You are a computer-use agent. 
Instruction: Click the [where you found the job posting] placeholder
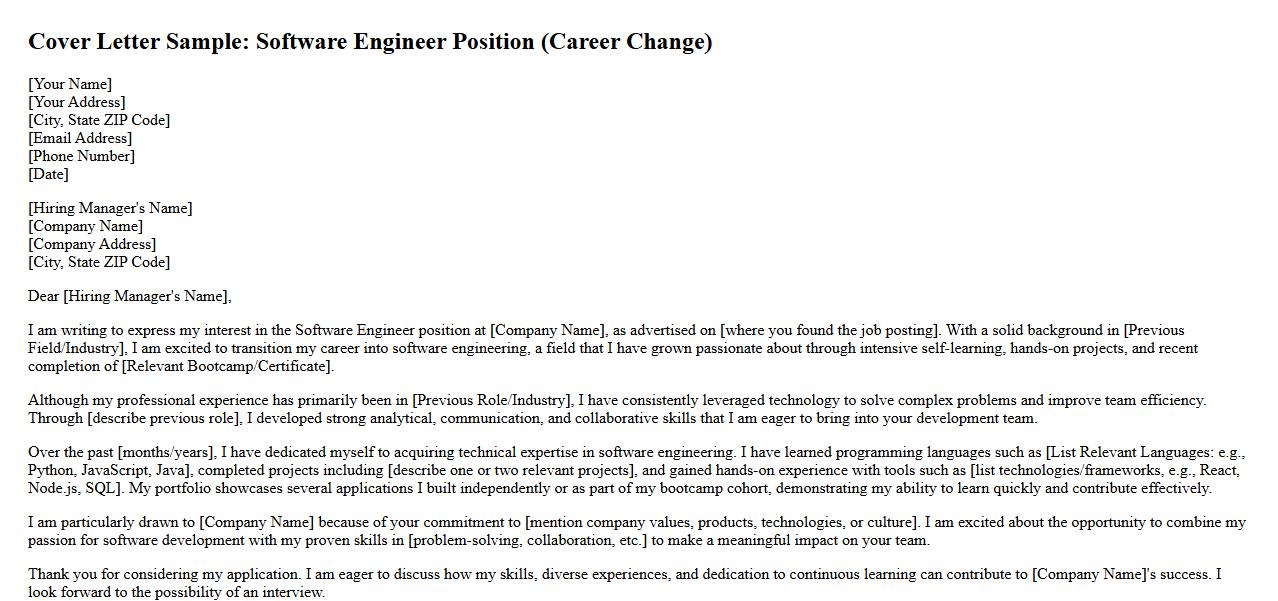click(x=829, y=330)
